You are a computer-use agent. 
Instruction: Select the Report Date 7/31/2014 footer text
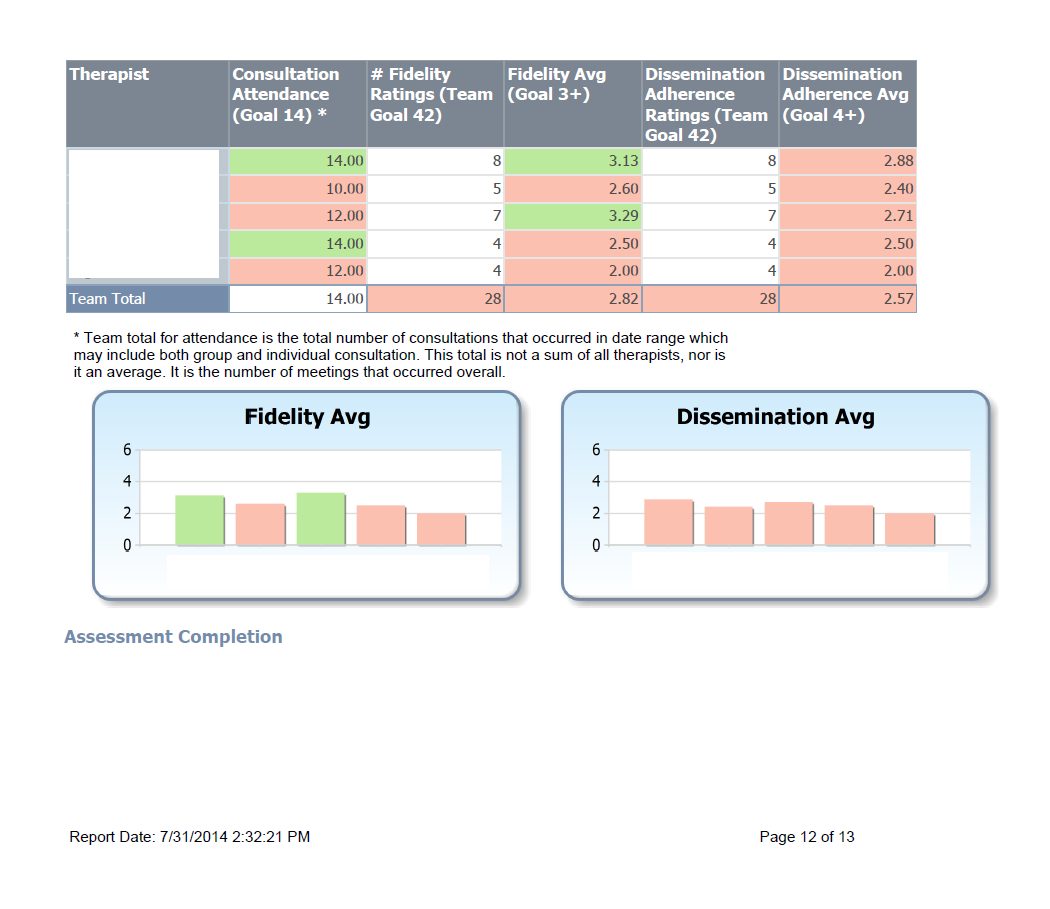[190, 837]
